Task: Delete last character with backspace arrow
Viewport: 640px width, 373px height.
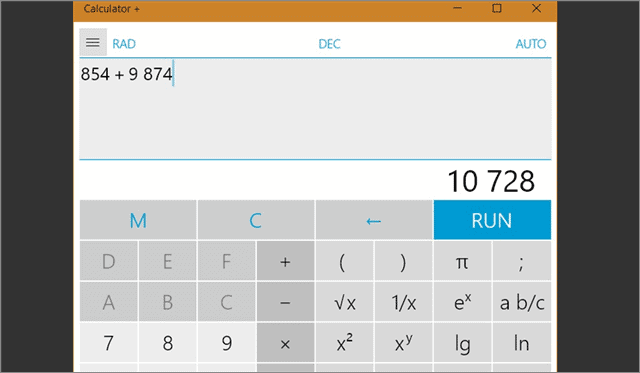Action: point(374,220)
